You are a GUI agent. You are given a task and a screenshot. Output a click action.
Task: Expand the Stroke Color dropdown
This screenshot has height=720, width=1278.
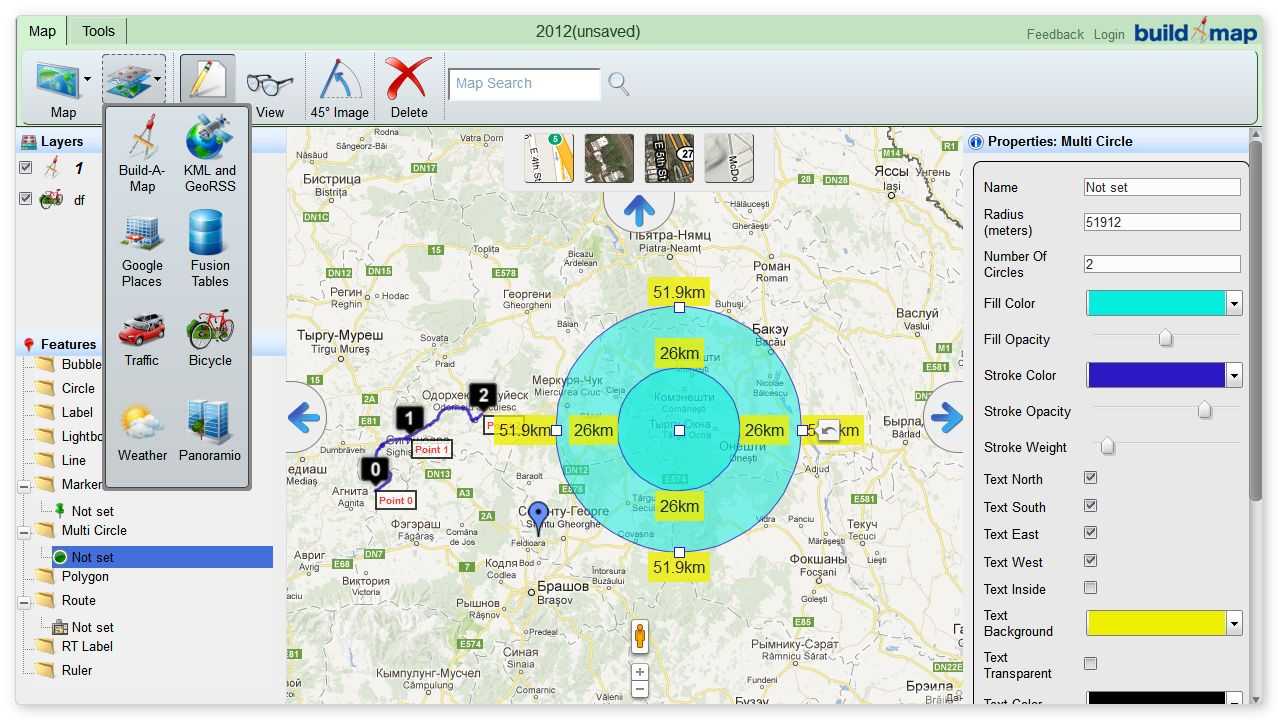[1234, 376]
